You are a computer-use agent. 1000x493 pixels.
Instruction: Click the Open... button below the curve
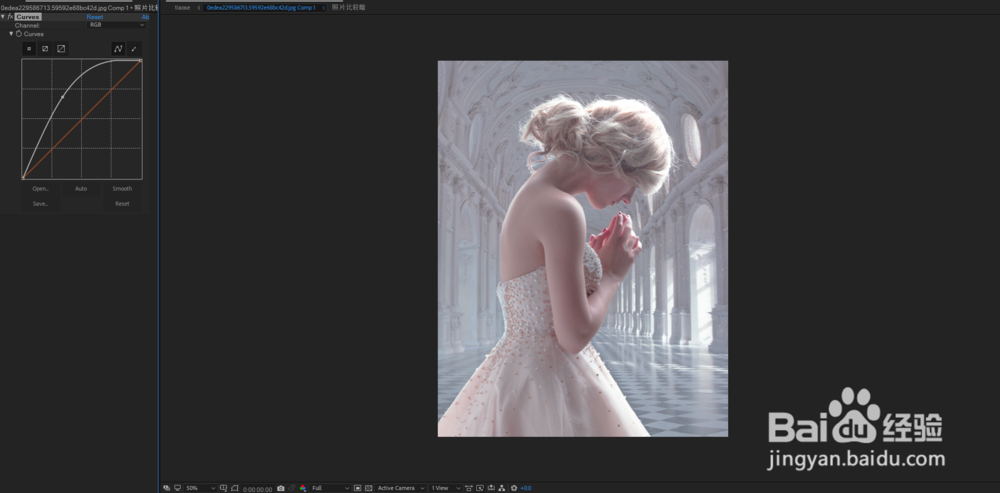click(40, 189)
